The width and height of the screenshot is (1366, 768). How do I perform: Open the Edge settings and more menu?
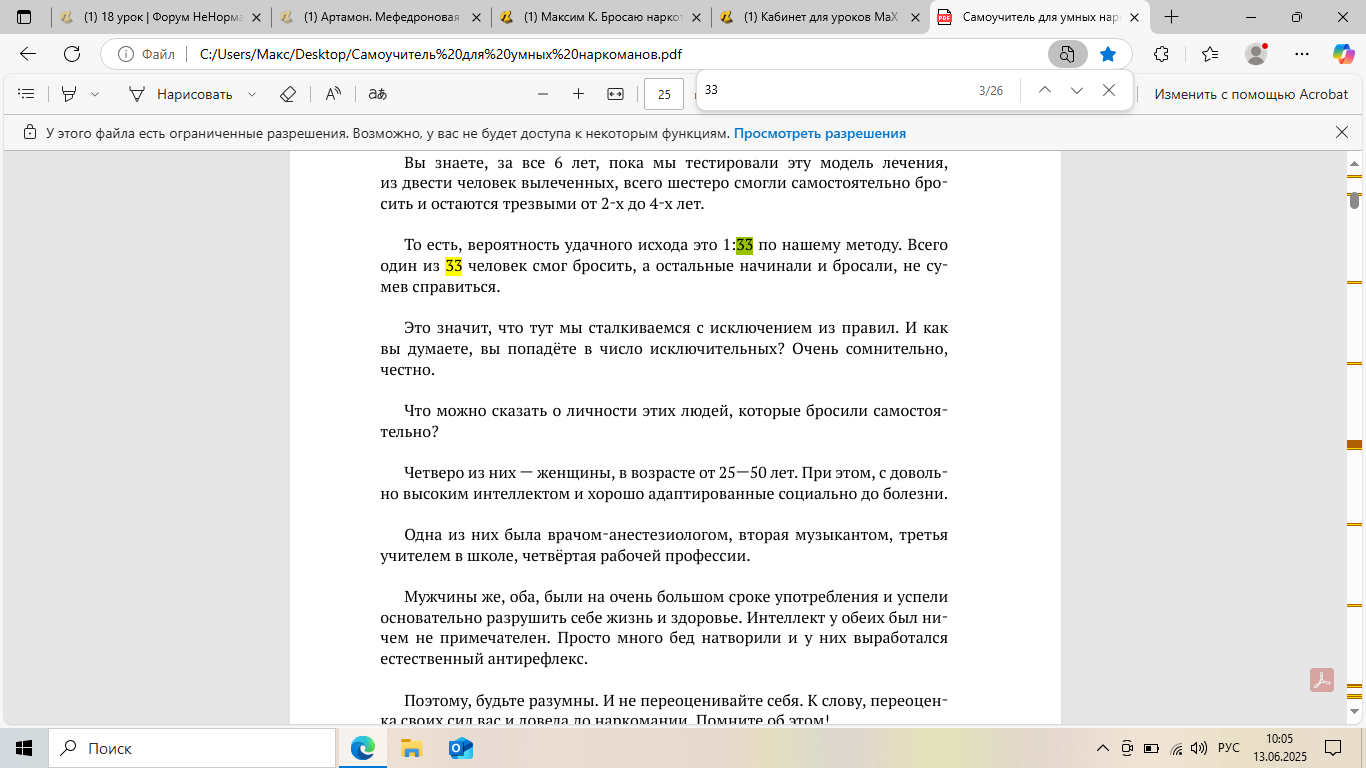tap(1301, 54)
